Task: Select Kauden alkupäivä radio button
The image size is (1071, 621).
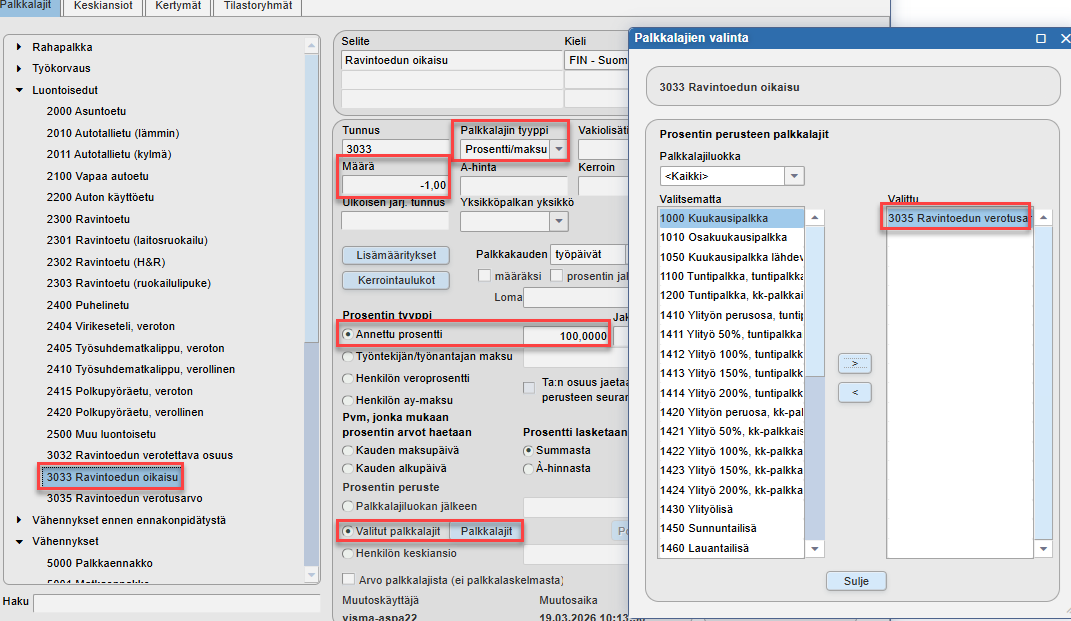Action: [348, 469]
